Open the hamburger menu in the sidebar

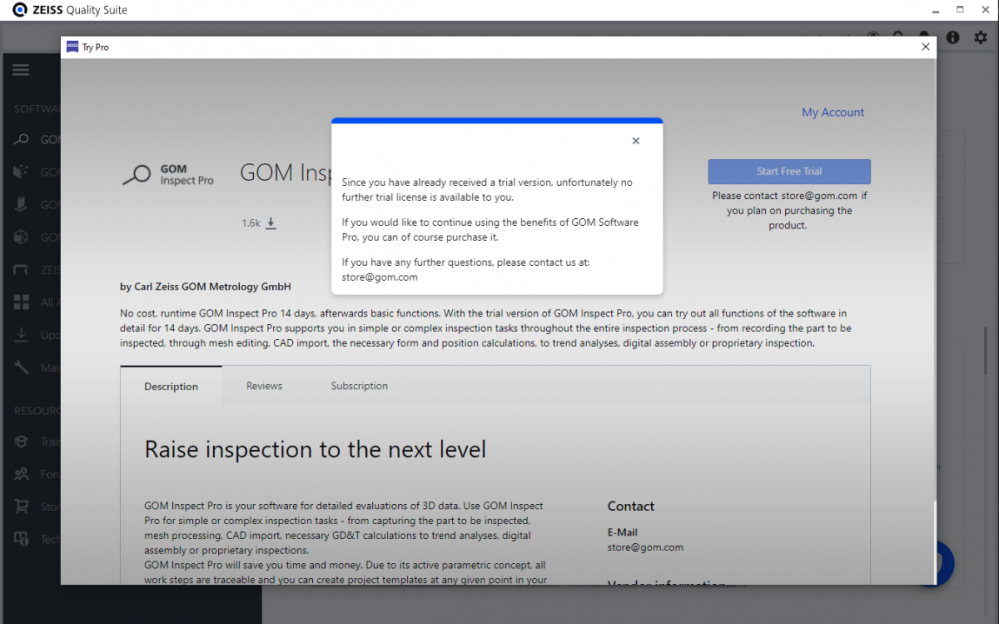[20, 69]
